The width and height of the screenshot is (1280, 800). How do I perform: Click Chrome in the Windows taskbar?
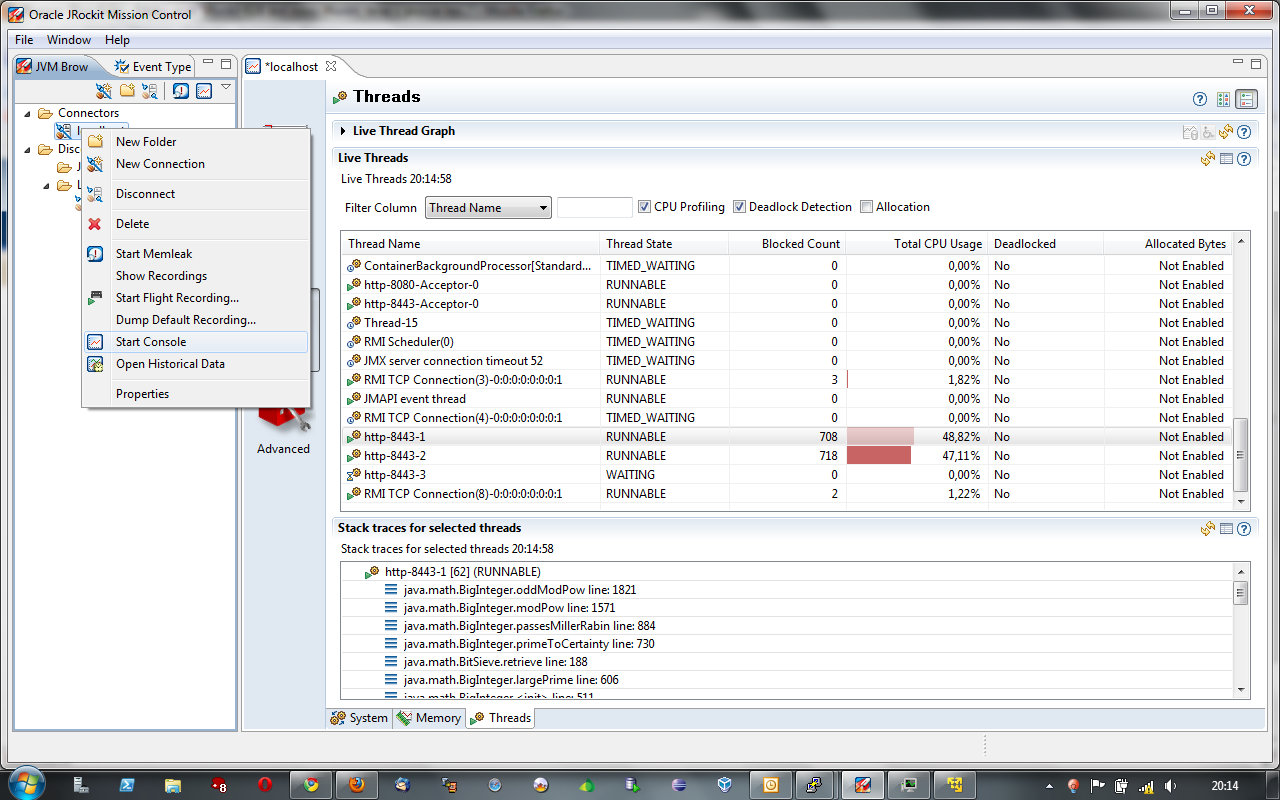[311, 785]
